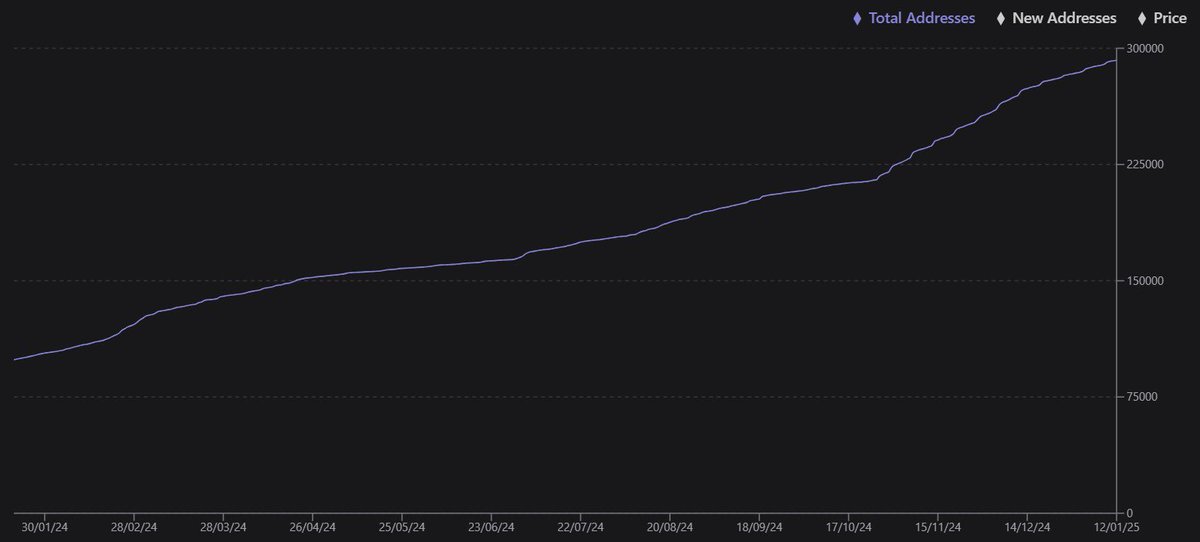Viewport: 1200px width, 542px height.
Task: Click the 225000 y-axis label
Action: coord(1143,164)
